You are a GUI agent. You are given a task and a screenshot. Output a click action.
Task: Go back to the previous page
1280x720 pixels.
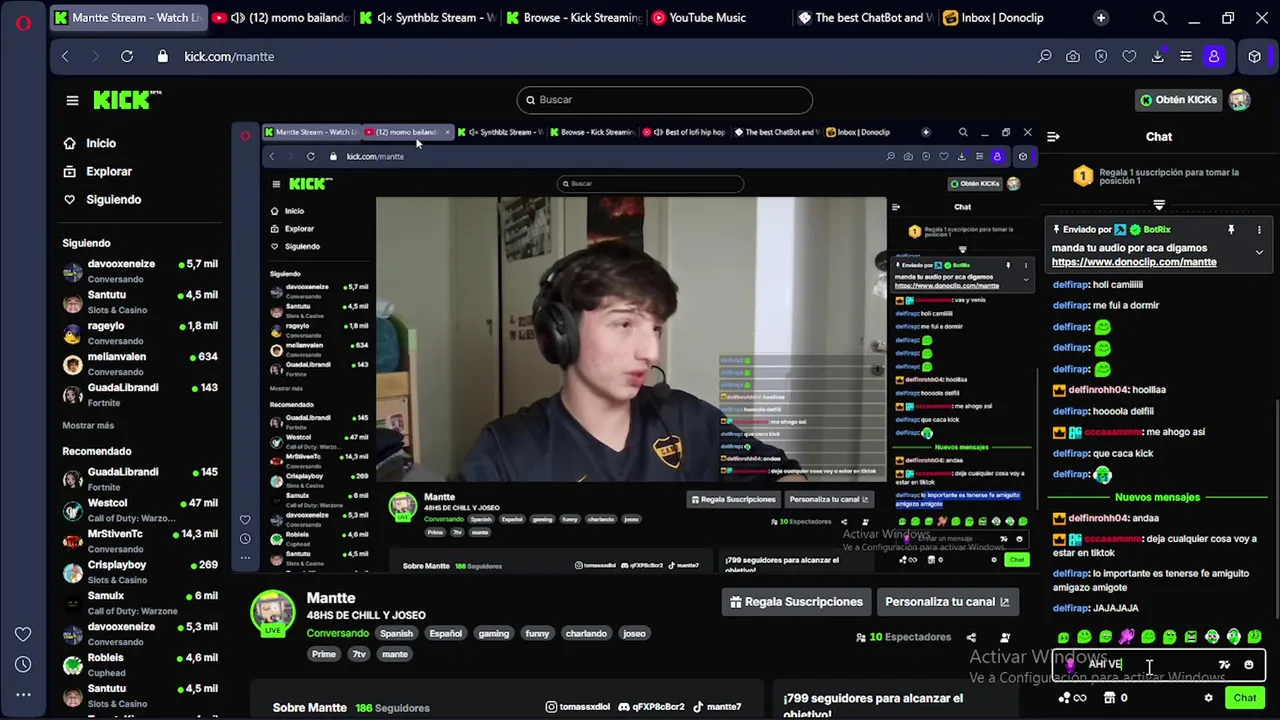coord(65,57)
